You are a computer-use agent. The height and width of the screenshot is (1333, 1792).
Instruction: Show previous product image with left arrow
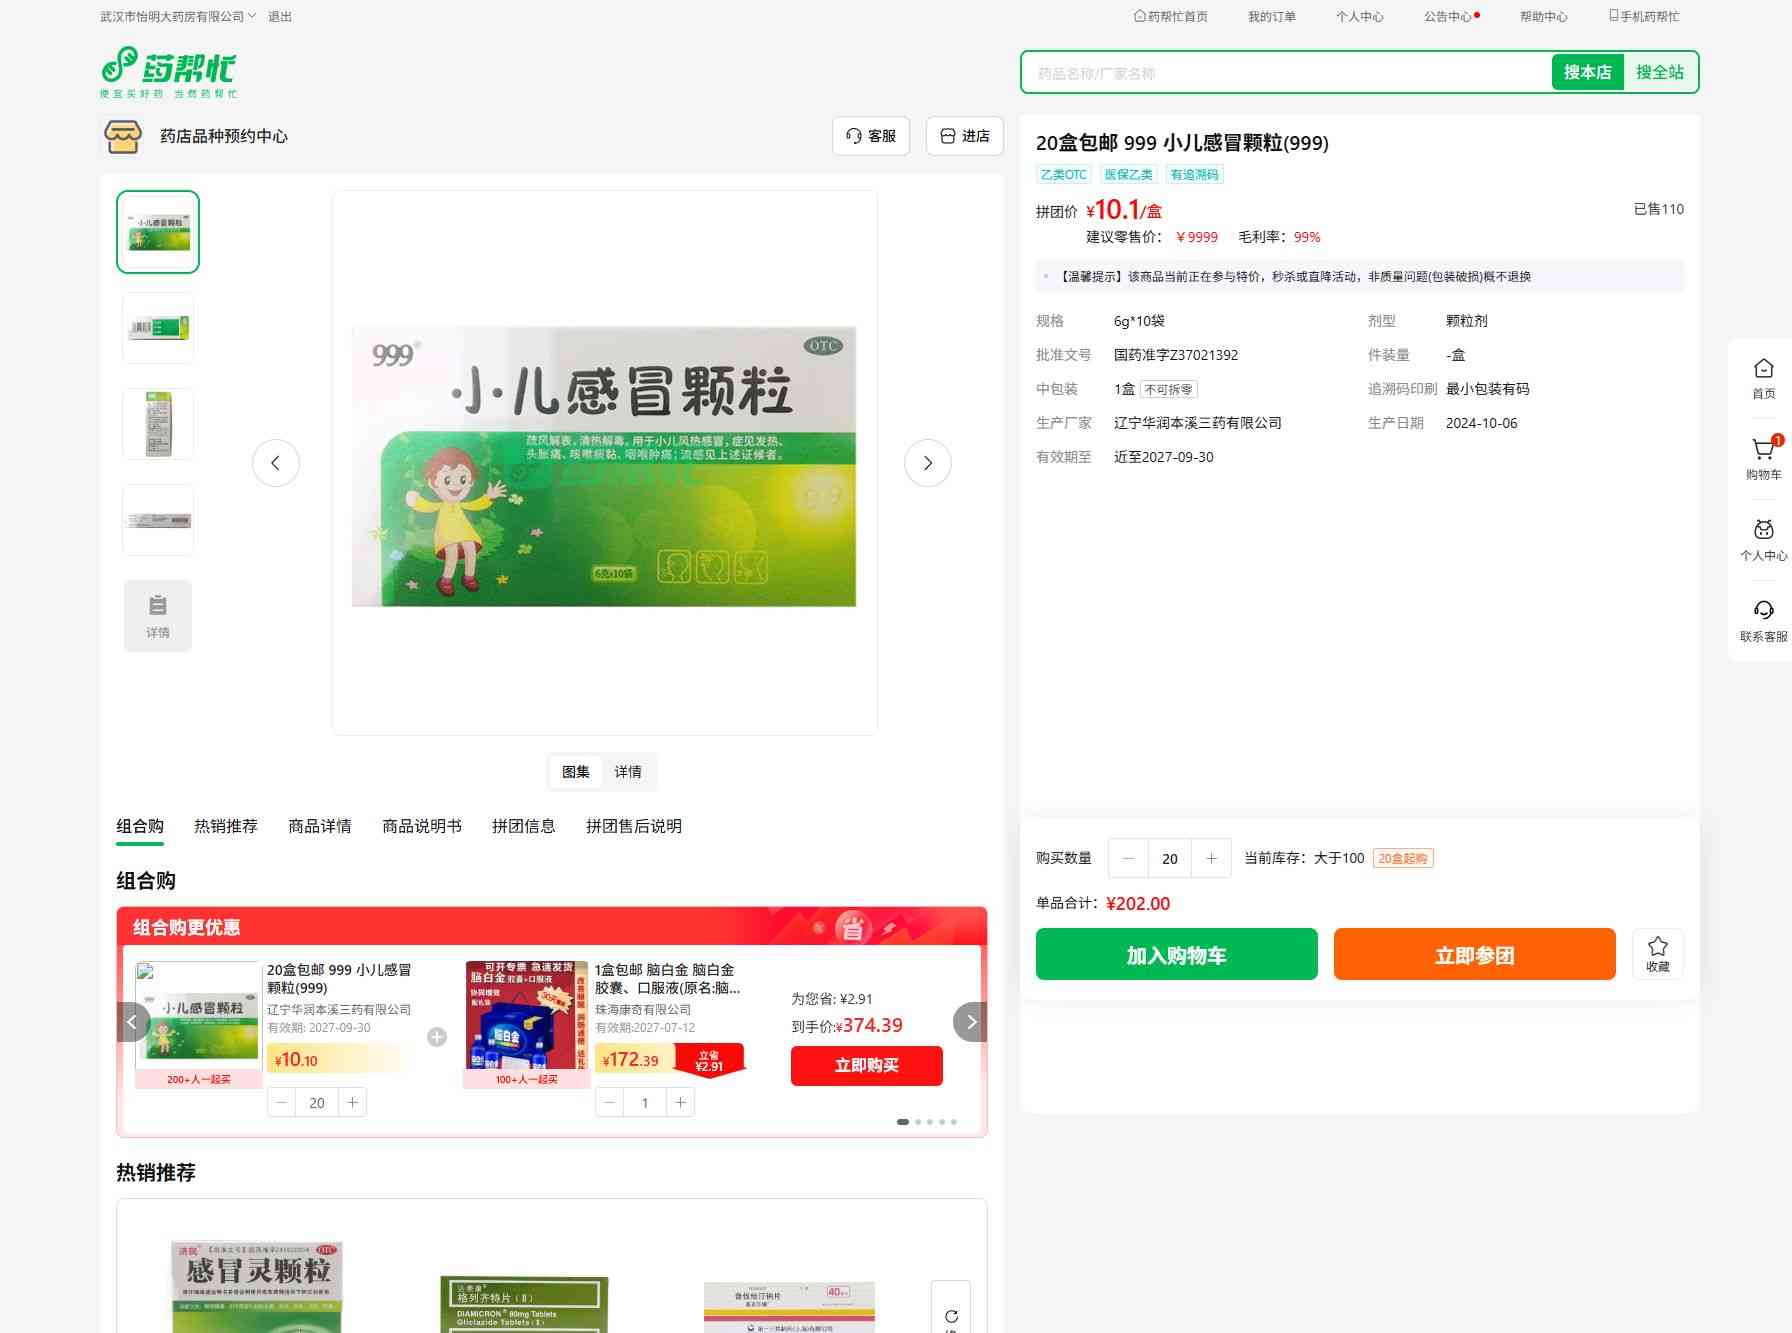click(276, 463)
